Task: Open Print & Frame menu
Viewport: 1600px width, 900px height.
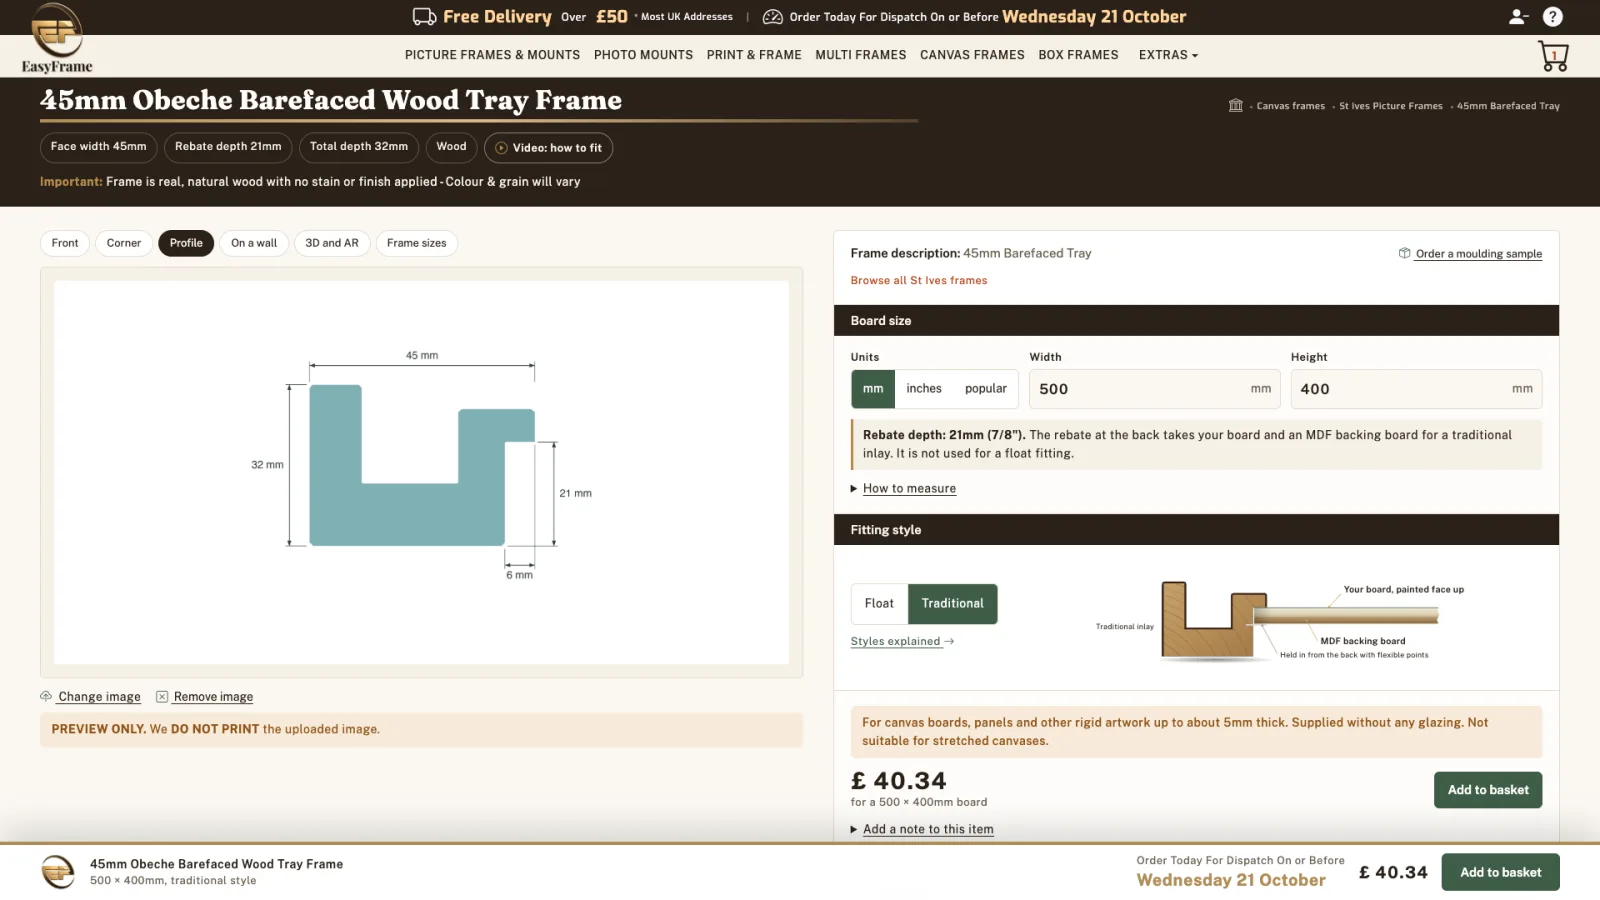Action: [754, 55]
